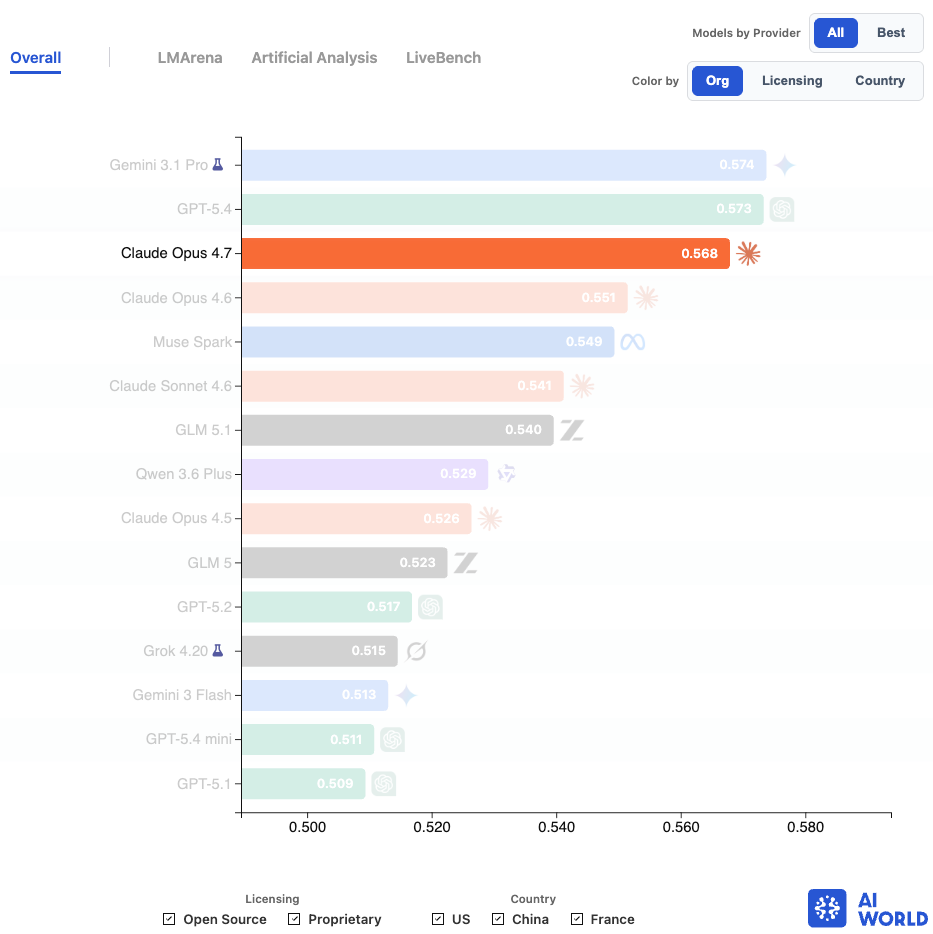Screen dimensions: 933x934
Task: Click the xAI logo beside Grok 4.20 bar
Action: point(416,651)
